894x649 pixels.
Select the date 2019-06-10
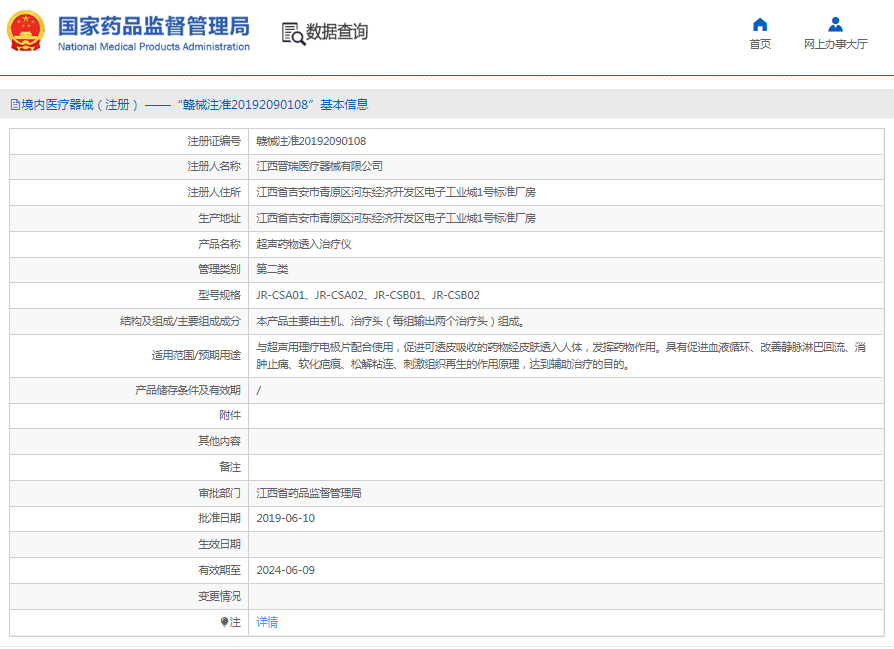[285, 518]
